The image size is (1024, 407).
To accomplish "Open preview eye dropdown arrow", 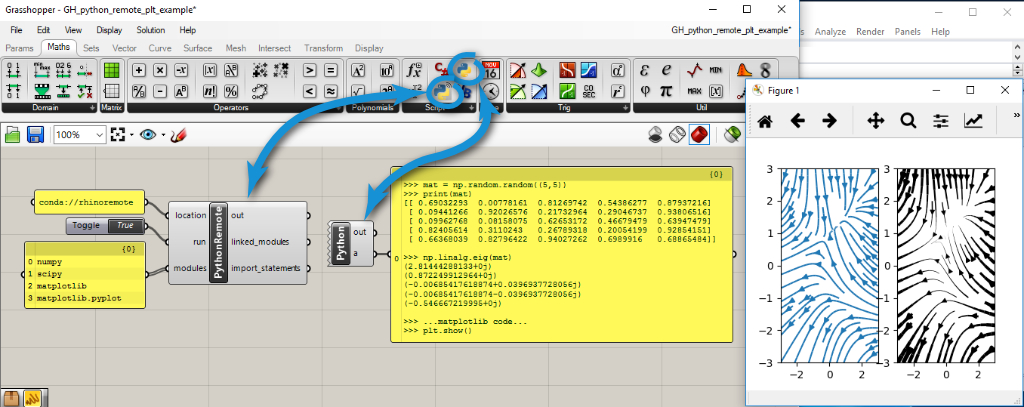I will click(163, 135).
